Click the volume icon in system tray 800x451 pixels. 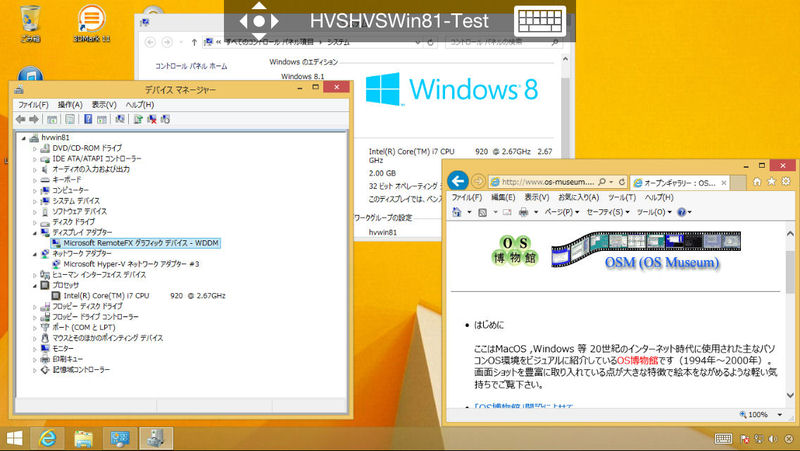(772, 439)
